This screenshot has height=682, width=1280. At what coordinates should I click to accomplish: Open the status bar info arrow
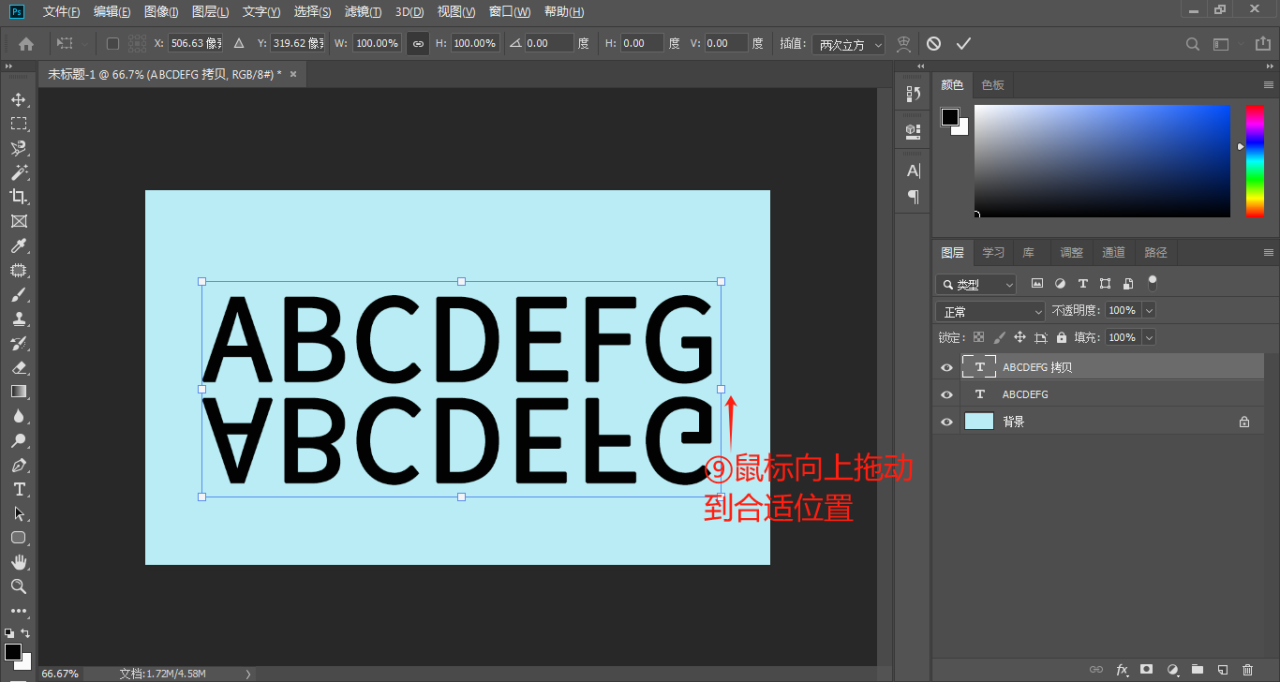coord(248,674)
